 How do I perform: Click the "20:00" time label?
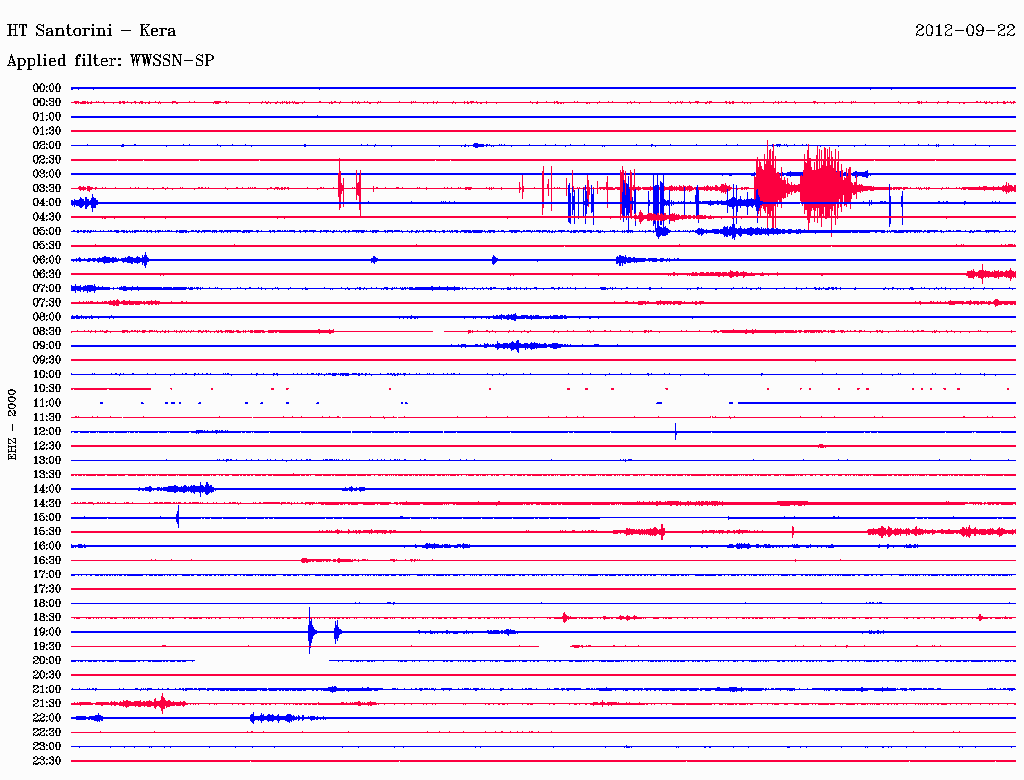pyautogui.click(x=47, y=661)
